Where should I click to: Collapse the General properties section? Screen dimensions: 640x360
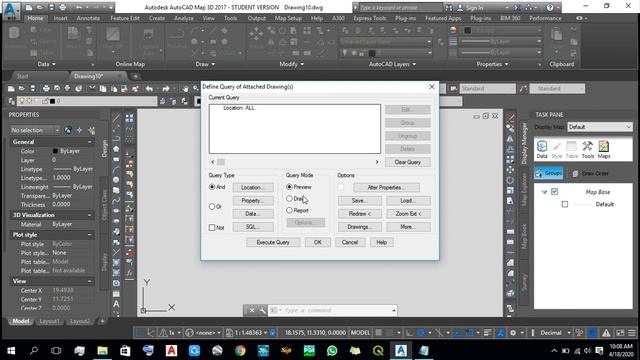(x=89, y=142)
